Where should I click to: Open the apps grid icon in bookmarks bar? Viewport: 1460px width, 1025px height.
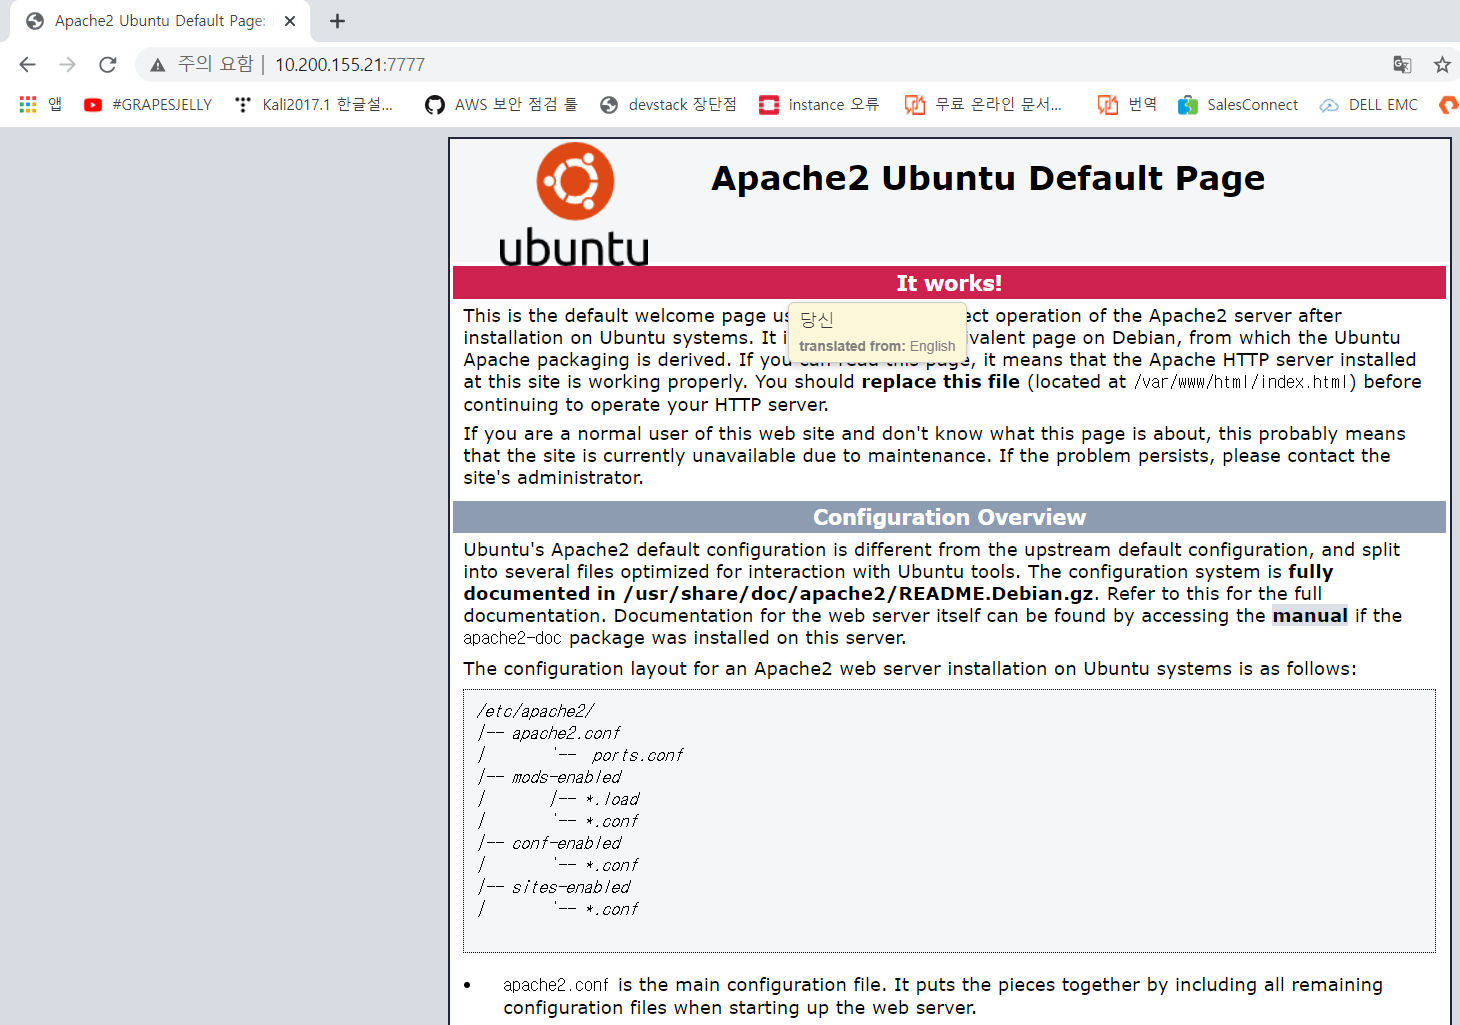pos(28,104)
